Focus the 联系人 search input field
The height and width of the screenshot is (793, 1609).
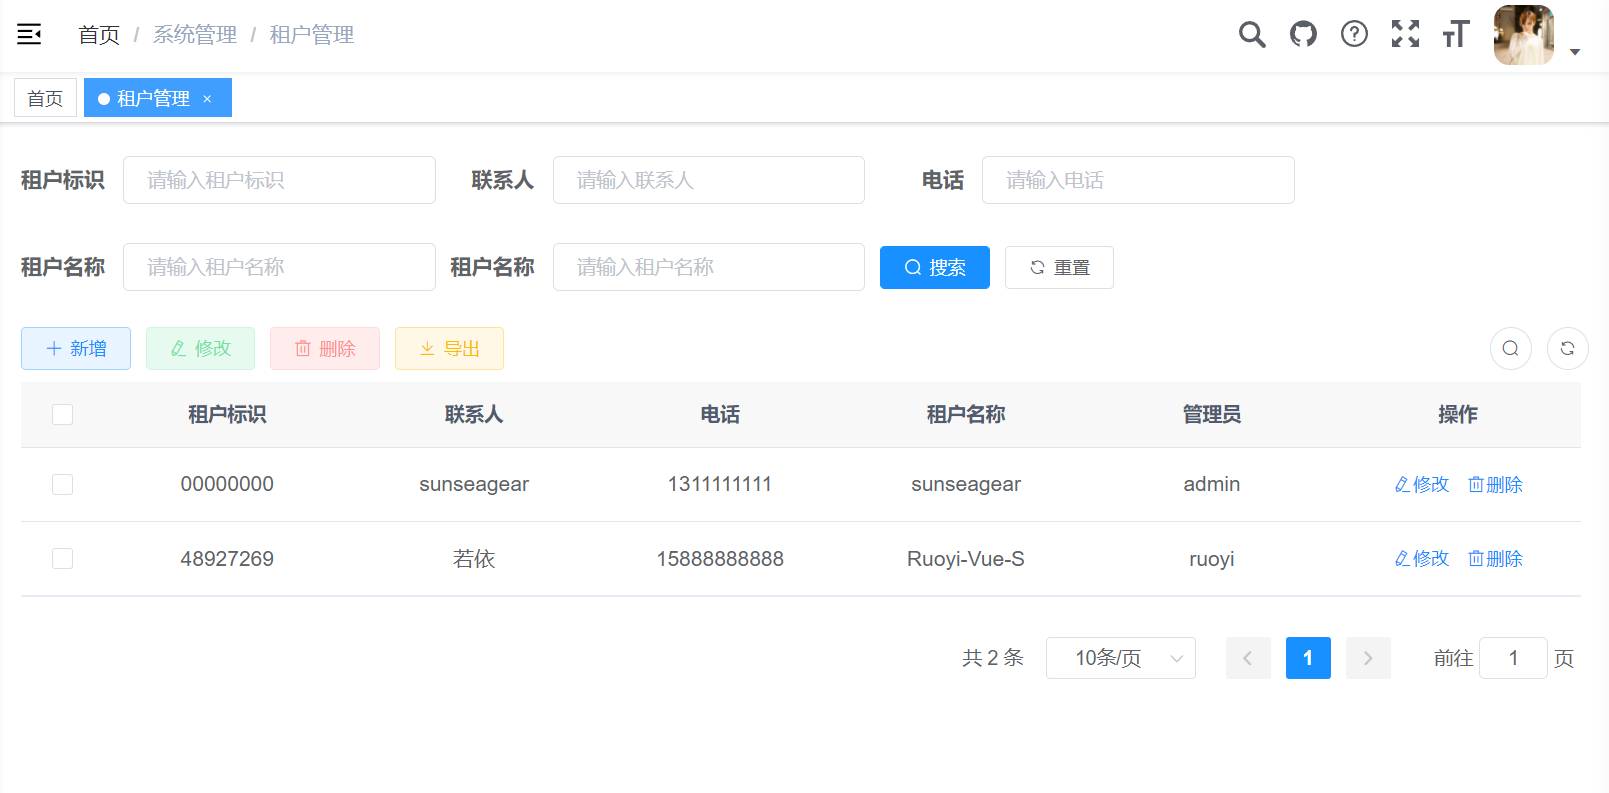tap(708, 180)
